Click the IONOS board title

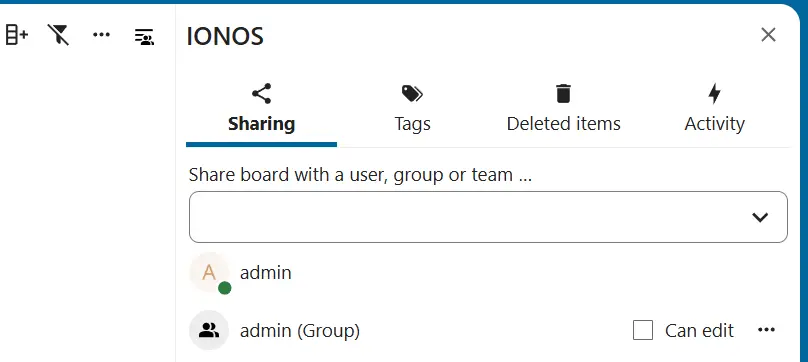click(225, 37)
